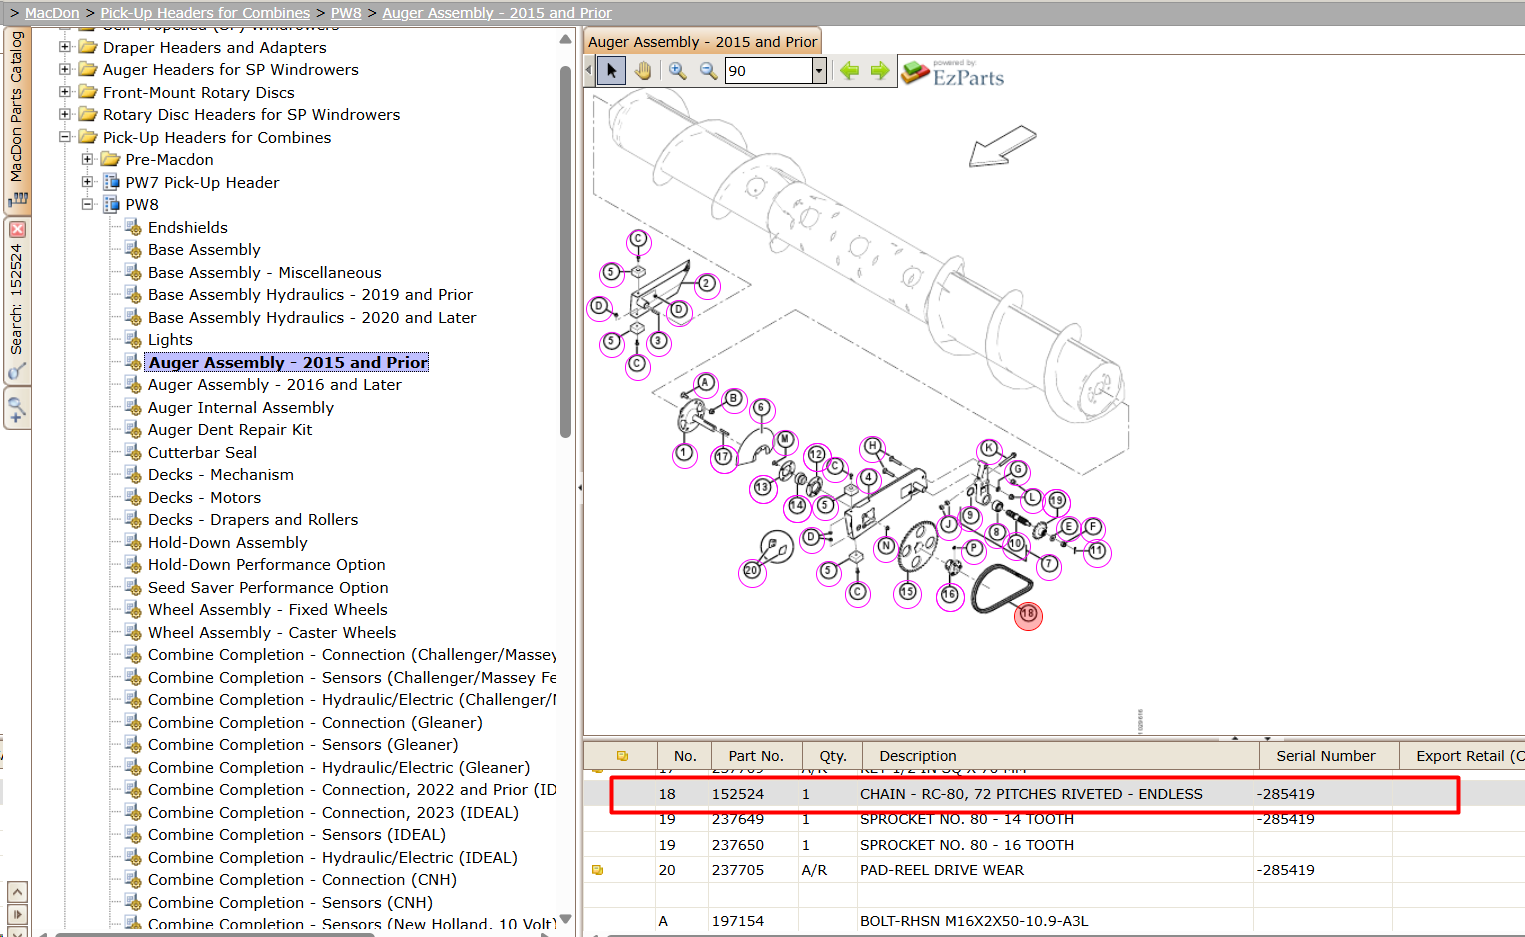
Task: Select callout 18 highlighted in diagram
Action: pyautogui.click(x=1028, y=614)
